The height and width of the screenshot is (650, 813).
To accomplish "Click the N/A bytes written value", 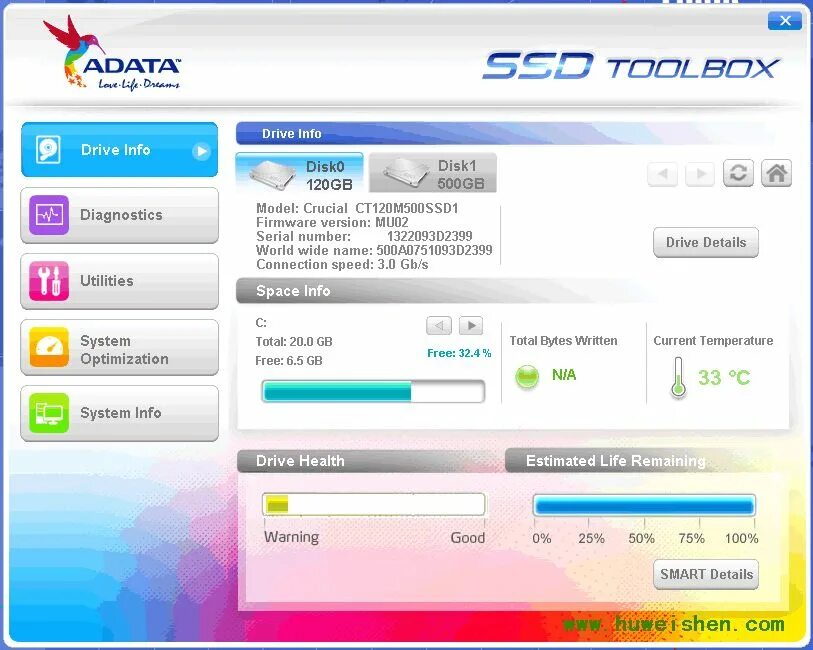I will point(564,375).
